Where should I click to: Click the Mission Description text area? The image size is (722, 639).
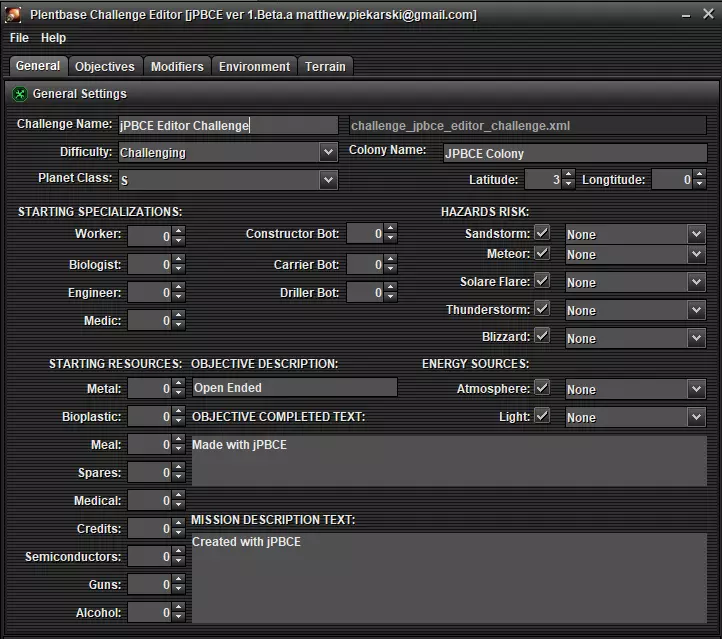(x=448, y=578)
